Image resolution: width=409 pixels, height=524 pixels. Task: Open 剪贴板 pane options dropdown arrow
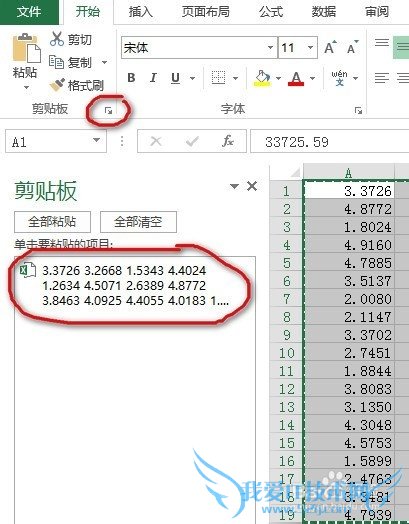click(234, 186)
